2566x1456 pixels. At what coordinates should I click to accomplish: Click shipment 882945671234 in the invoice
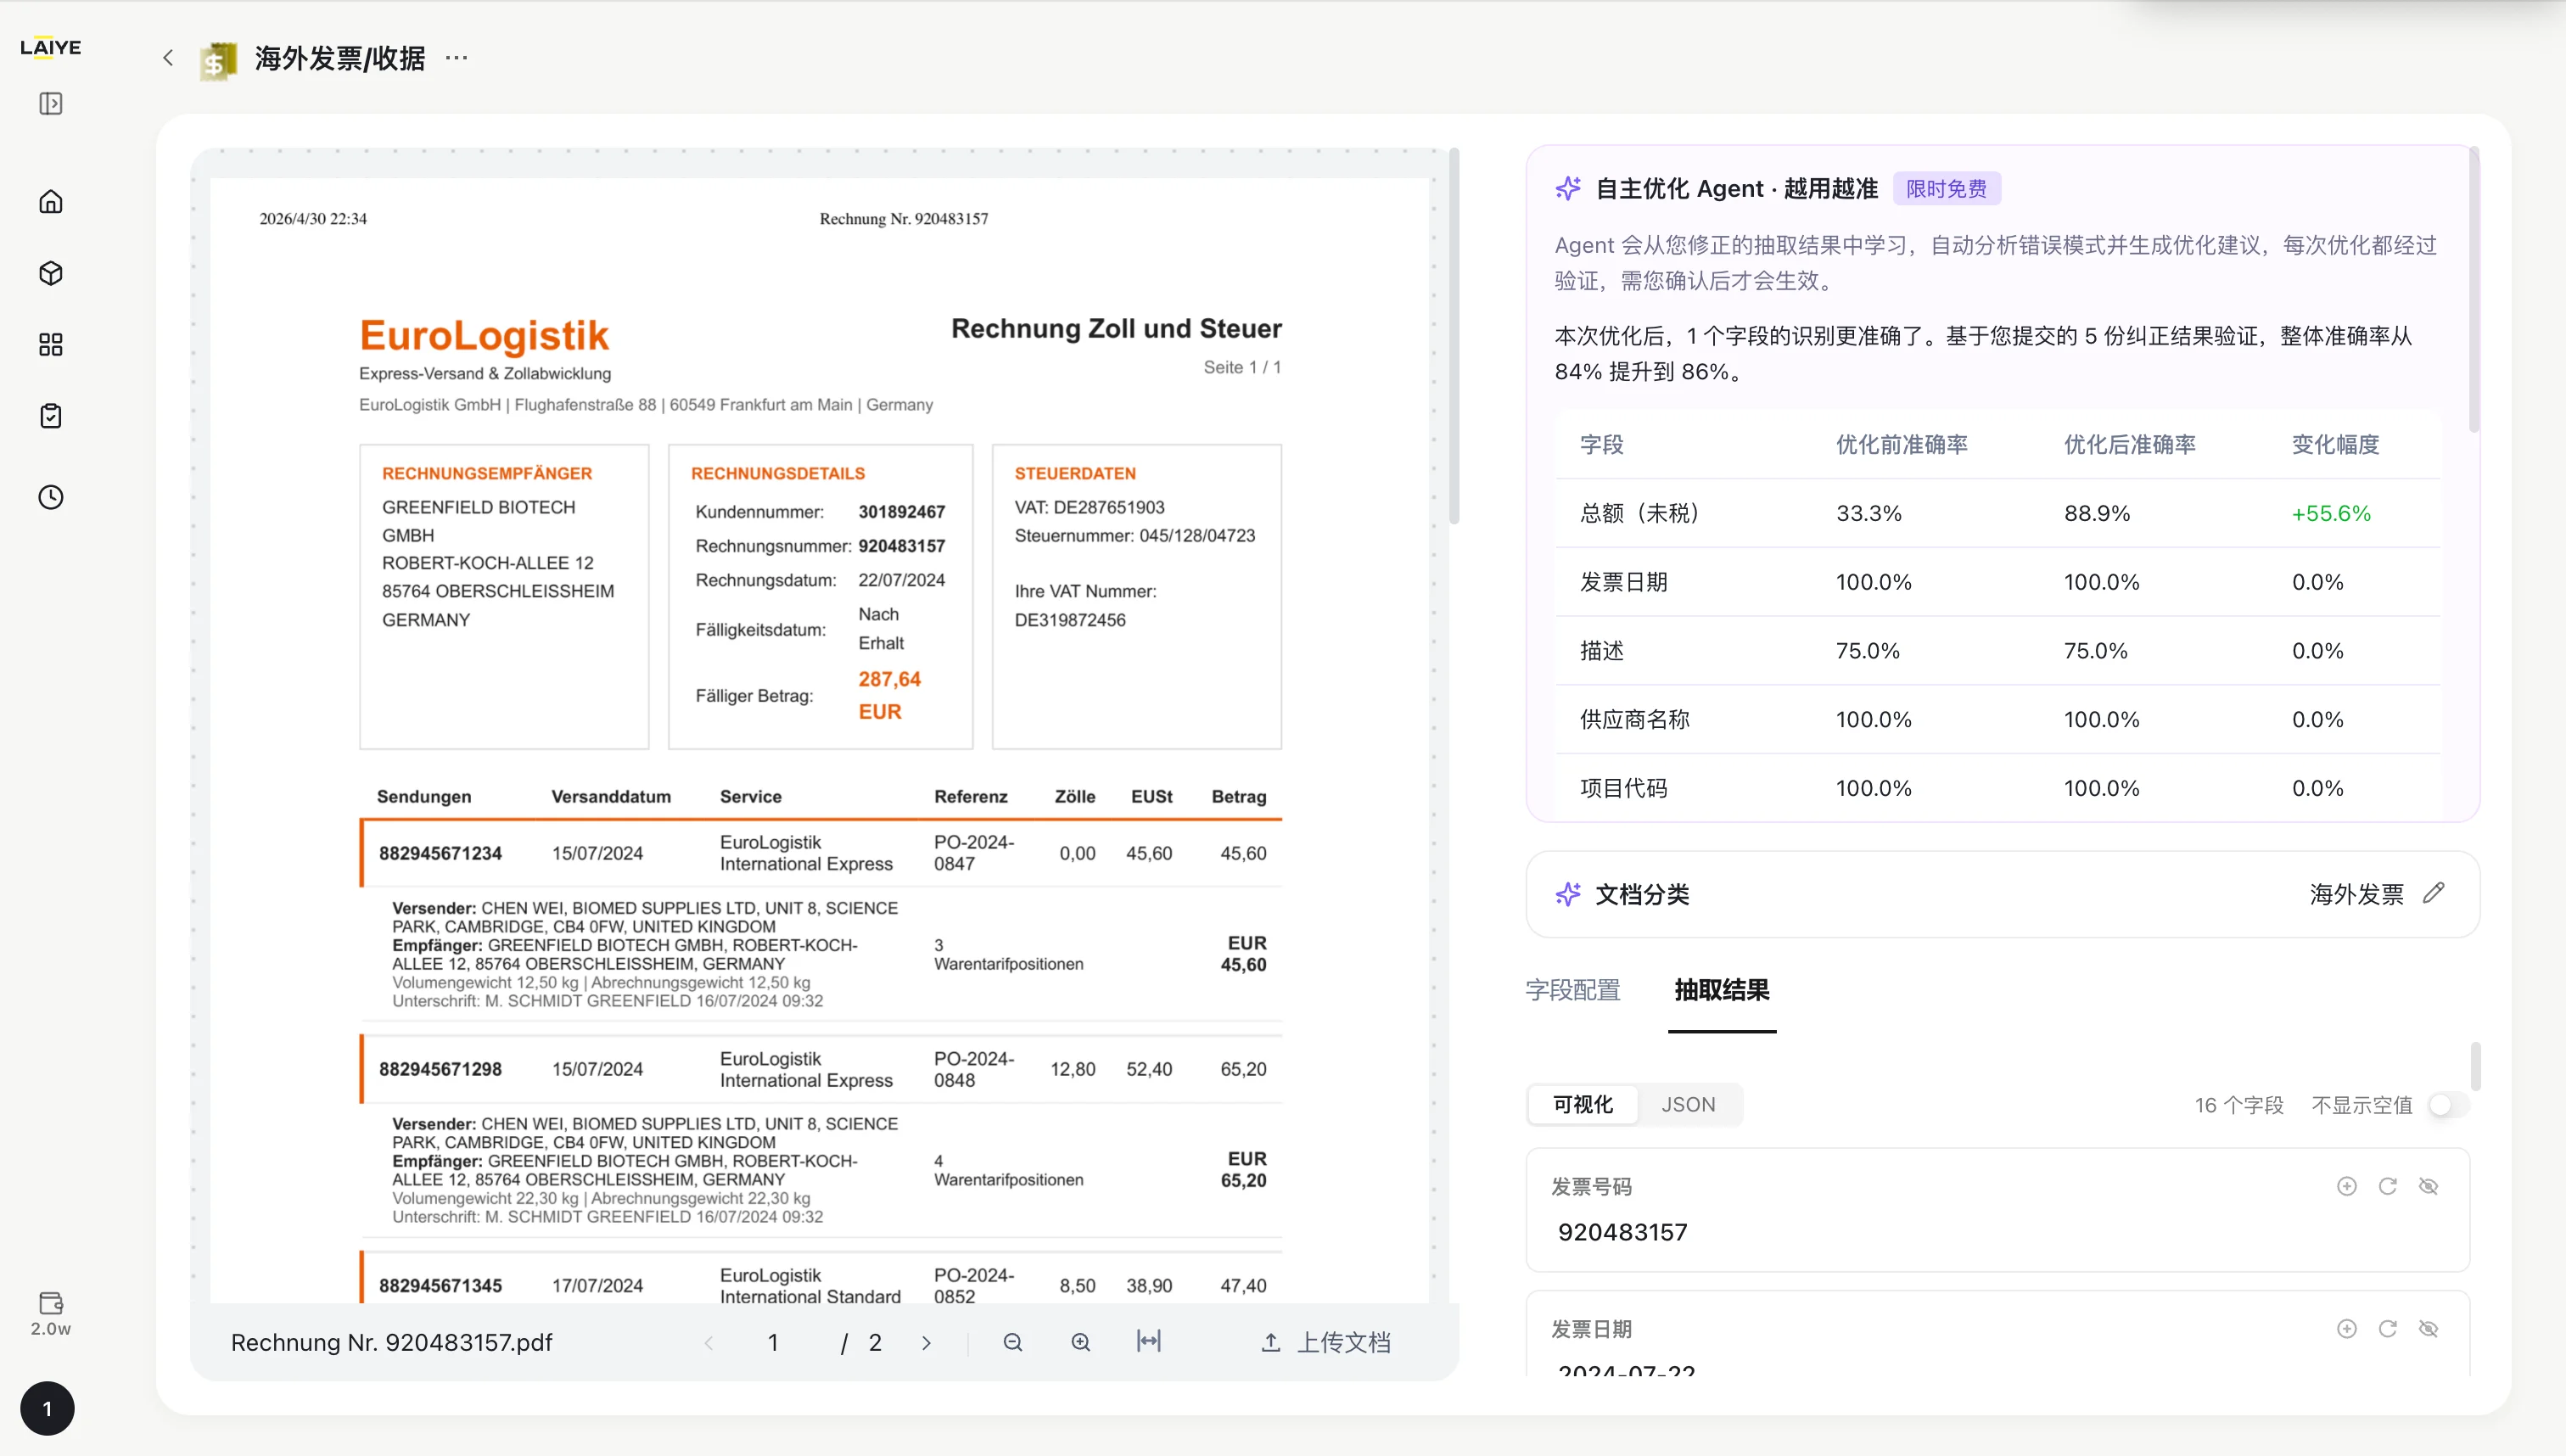440,853
